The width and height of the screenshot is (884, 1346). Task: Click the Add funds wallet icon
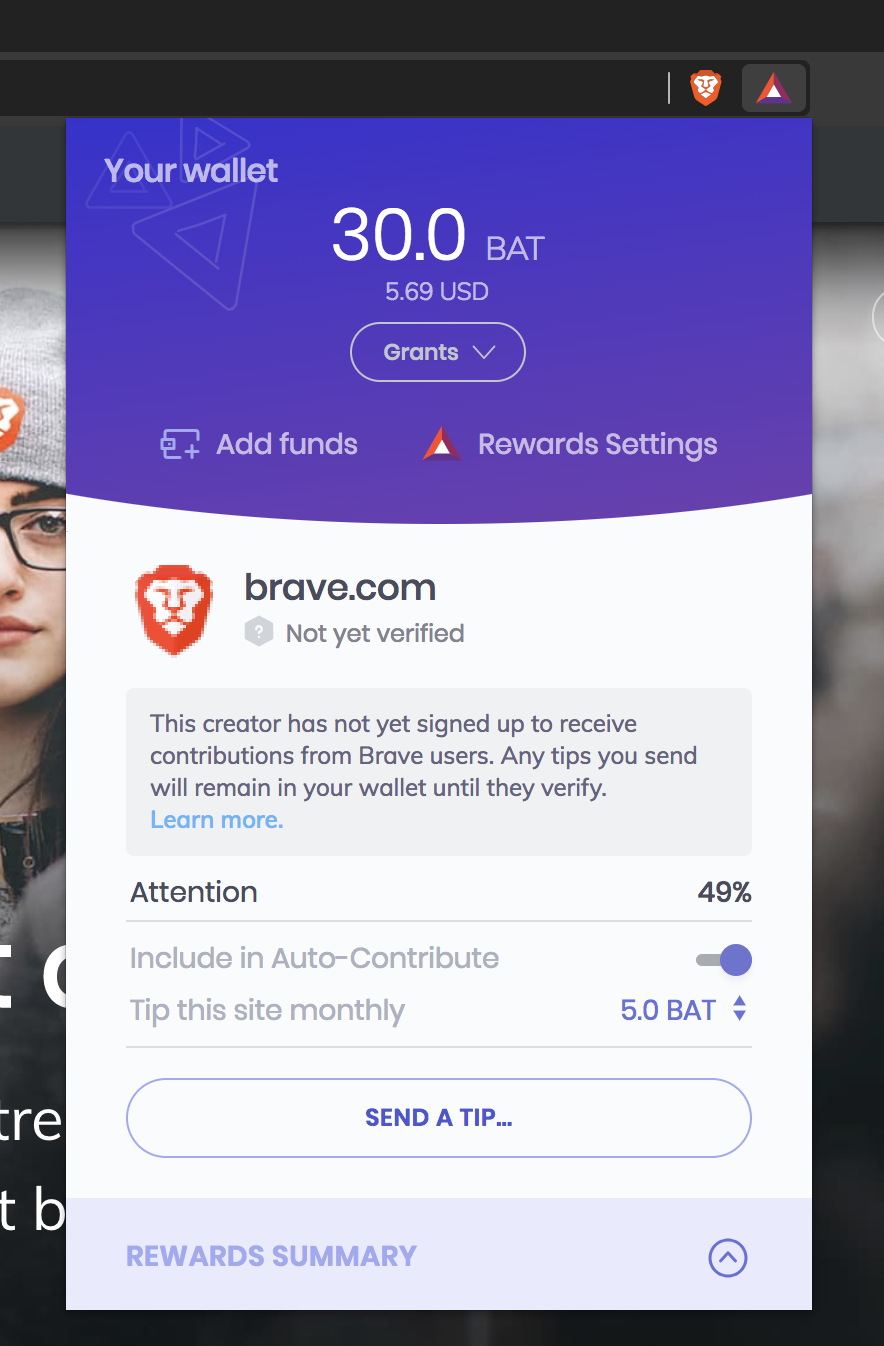[x=180, y=444]
